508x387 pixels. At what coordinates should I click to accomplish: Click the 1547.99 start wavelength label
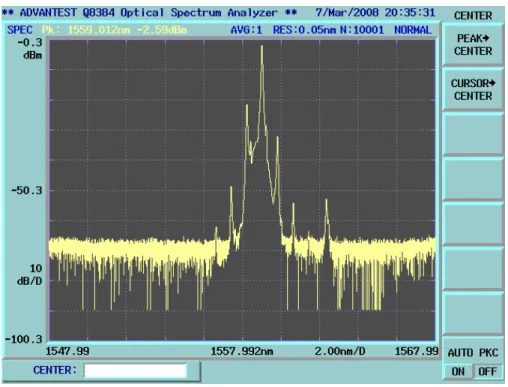coord(67,351)
